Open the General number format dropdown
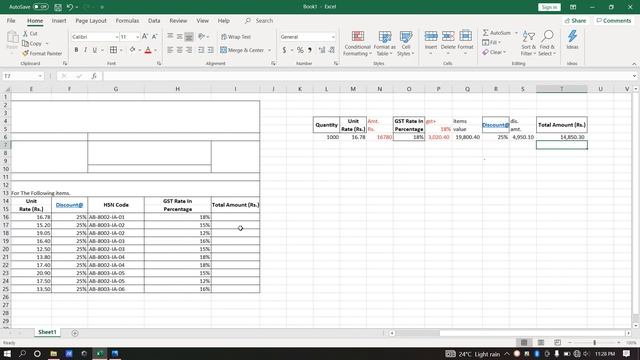Screen dimensions: 640x360 point(333,37)
